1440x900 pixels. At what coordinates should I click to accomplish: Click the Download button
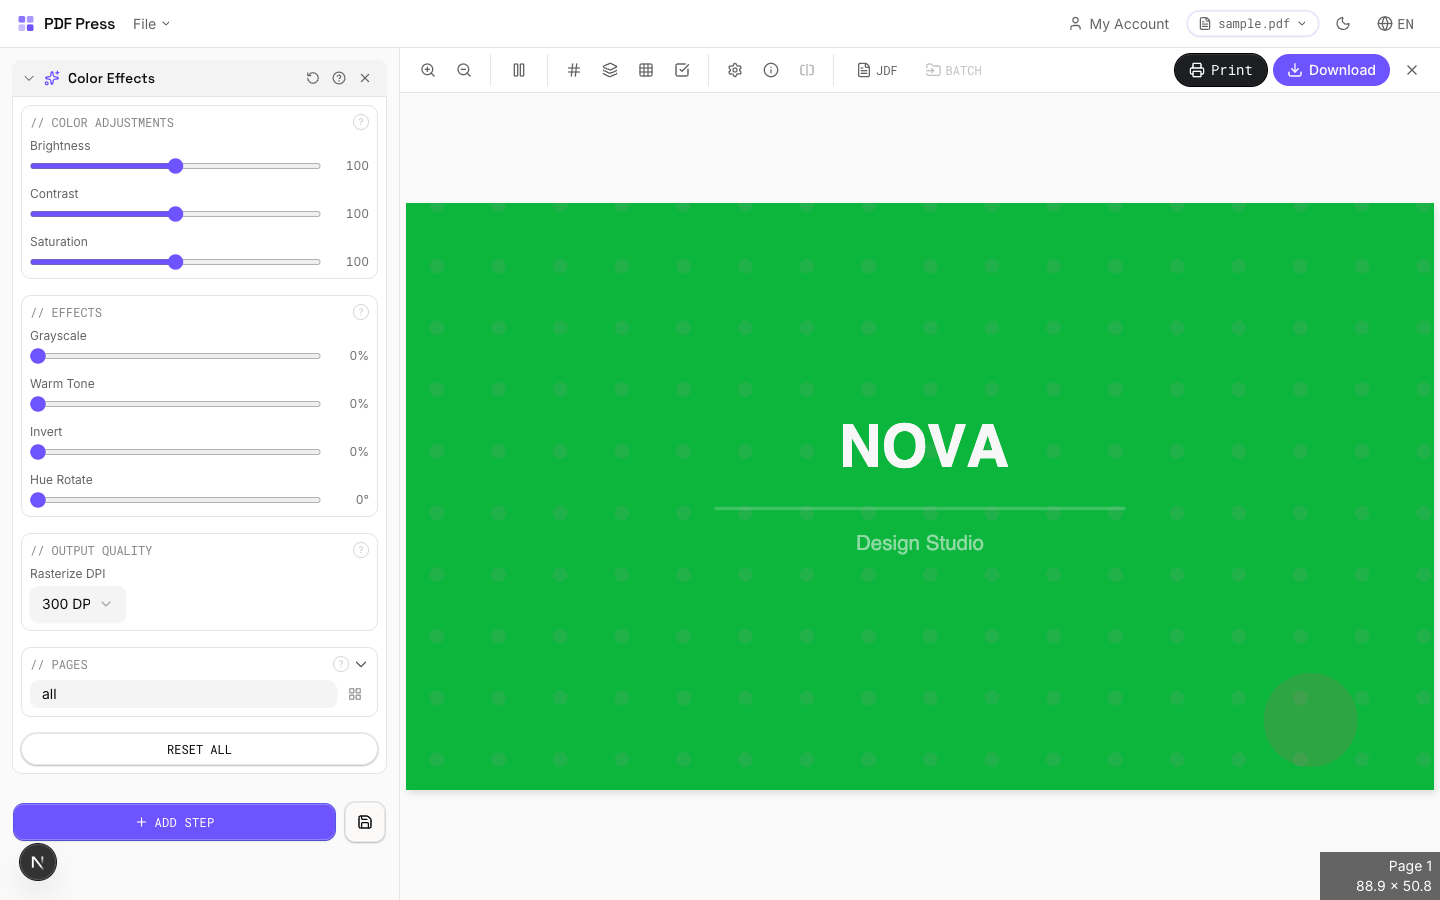pyautogui.click(x=1331, y=70)
